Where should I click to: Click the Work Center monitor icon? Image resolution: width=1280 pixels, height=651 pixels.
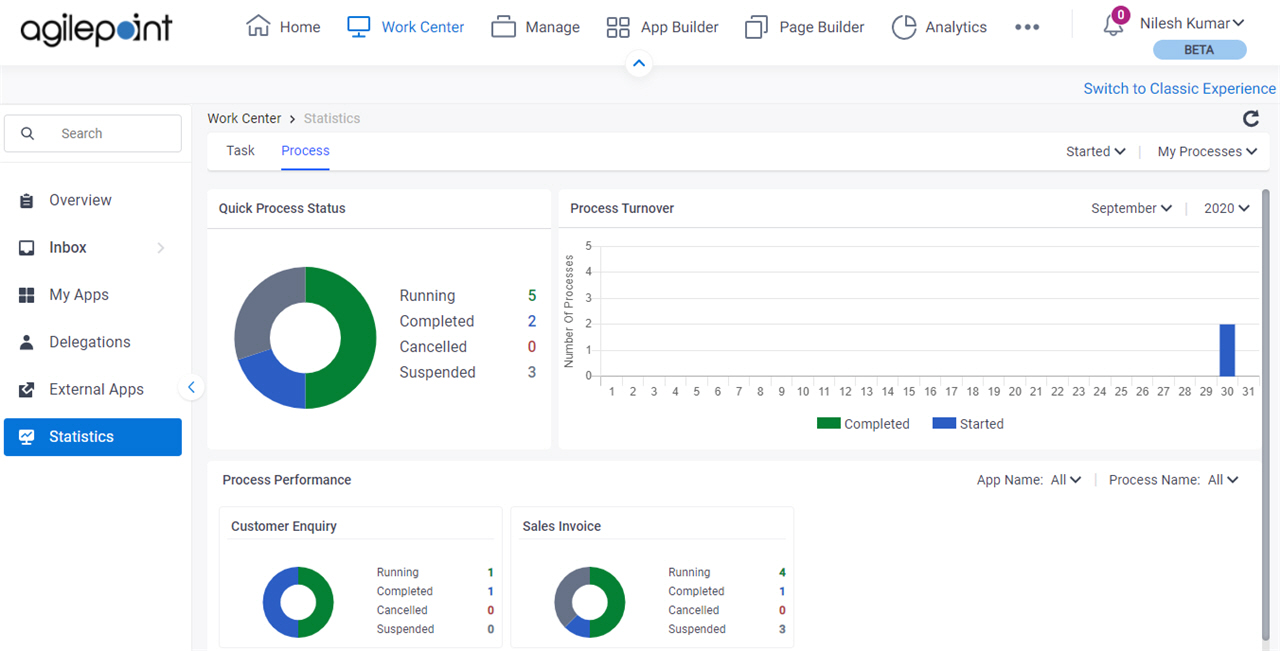(x=359, y=27)
